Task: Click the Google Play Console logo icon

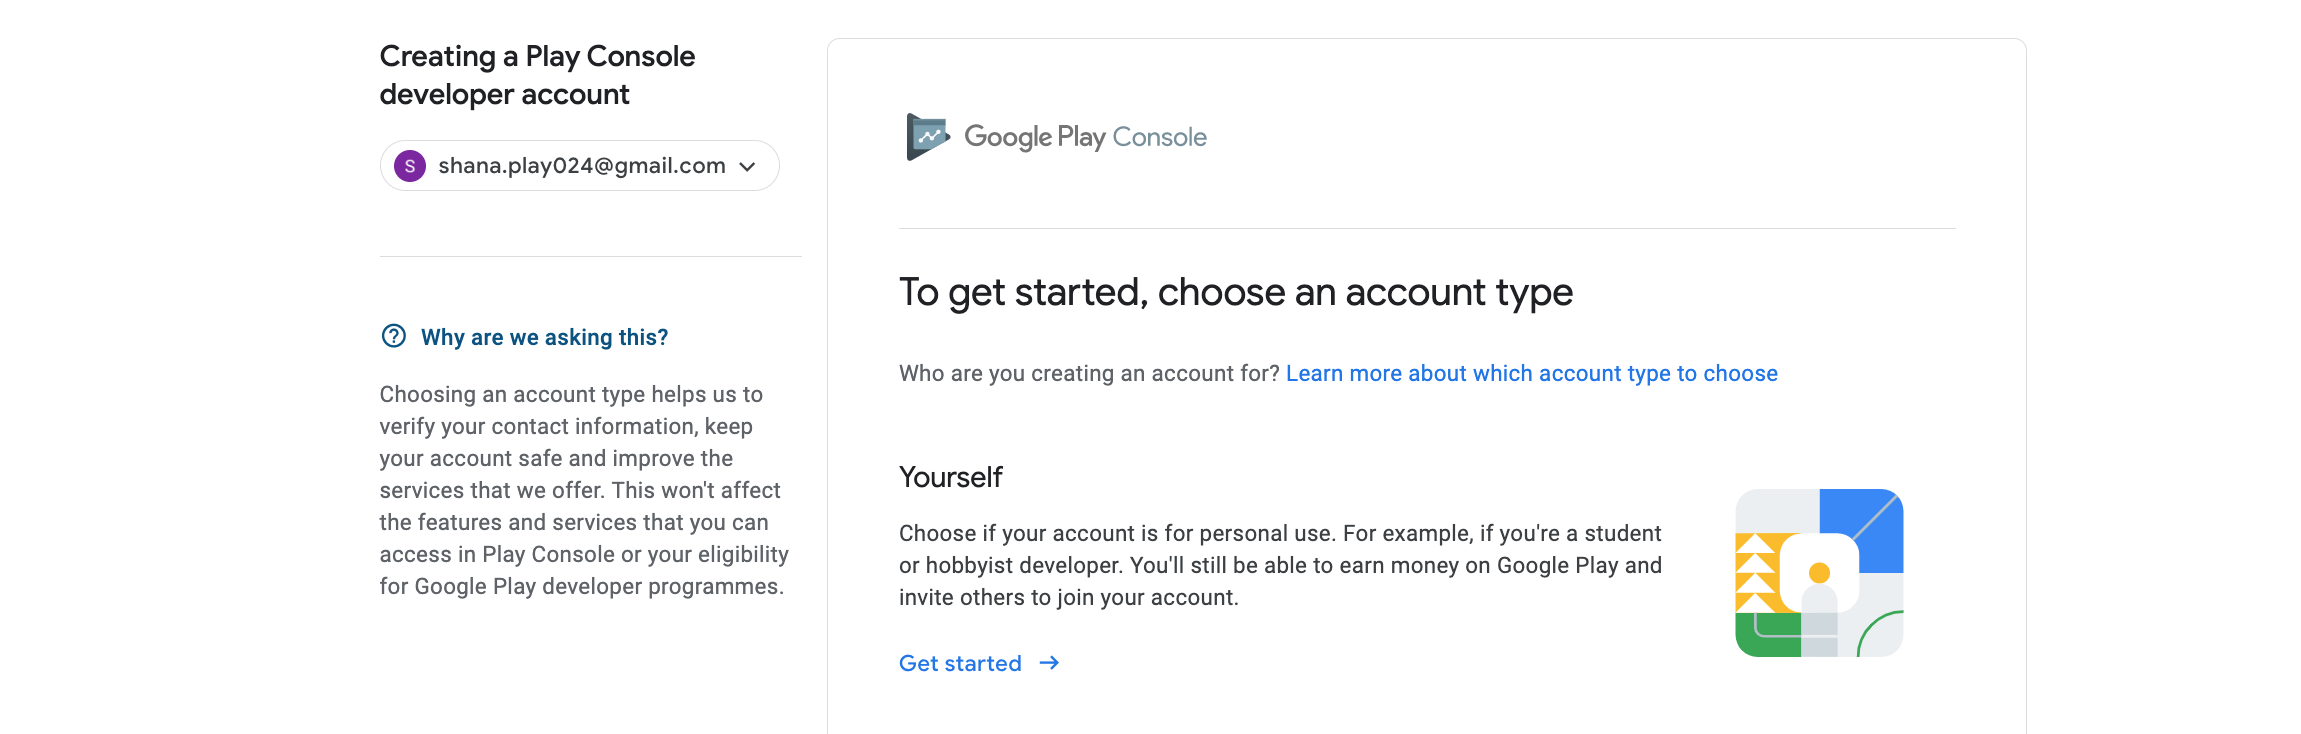Action: pos(927,137)
